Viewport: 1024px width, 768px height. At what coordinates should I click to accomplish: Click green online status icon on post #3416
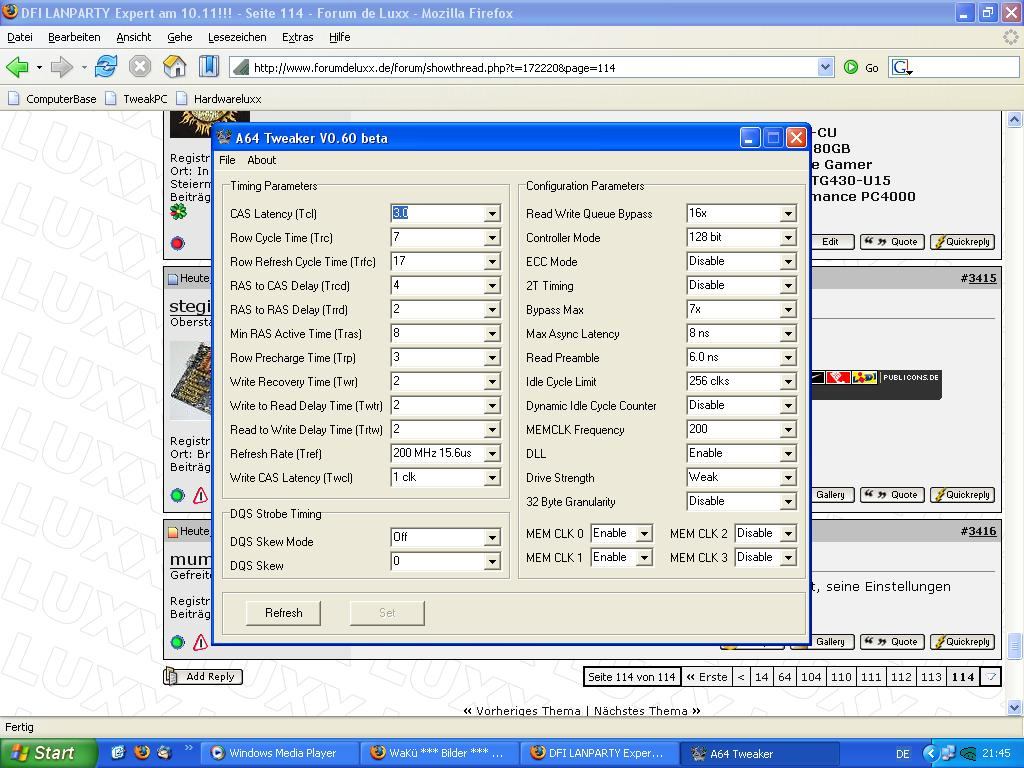coord(177,643)
